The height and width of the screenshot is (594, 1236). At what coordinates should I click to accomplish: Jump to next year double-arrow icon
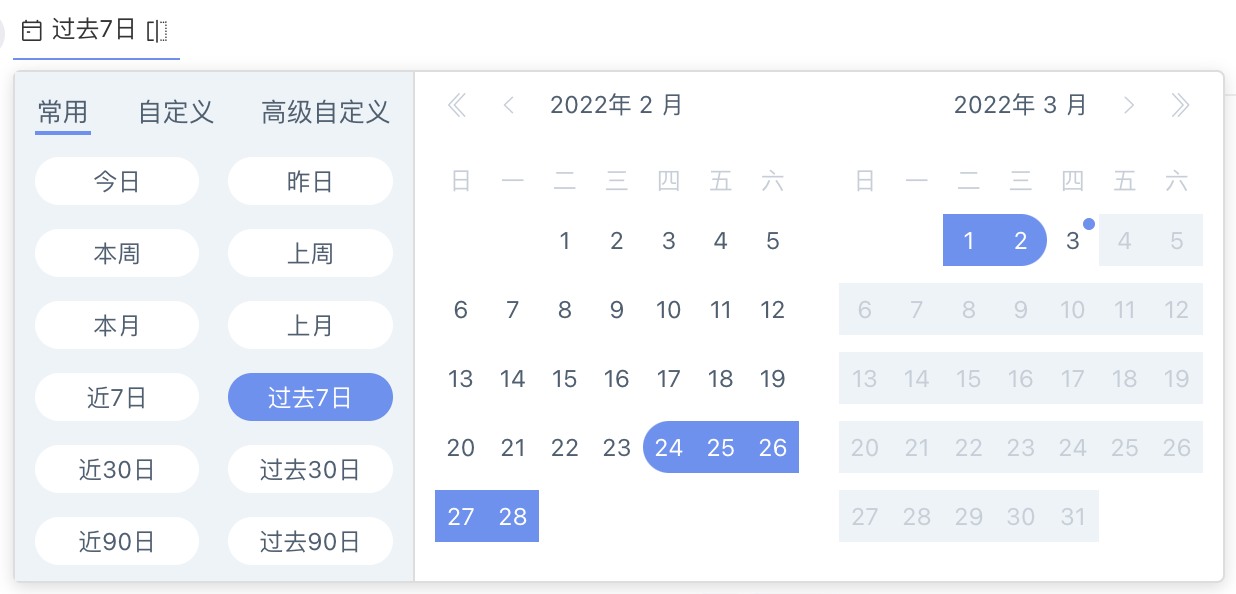click(1181, 105)
